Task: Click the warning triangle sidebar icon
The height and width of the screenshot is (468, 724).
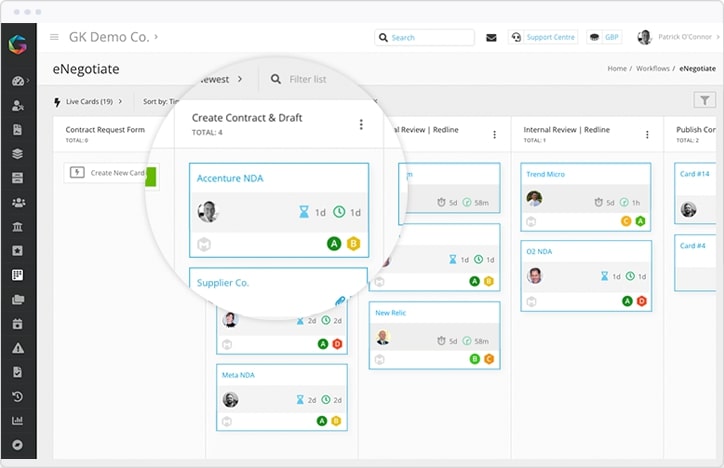Action: (x=18, y=348)
